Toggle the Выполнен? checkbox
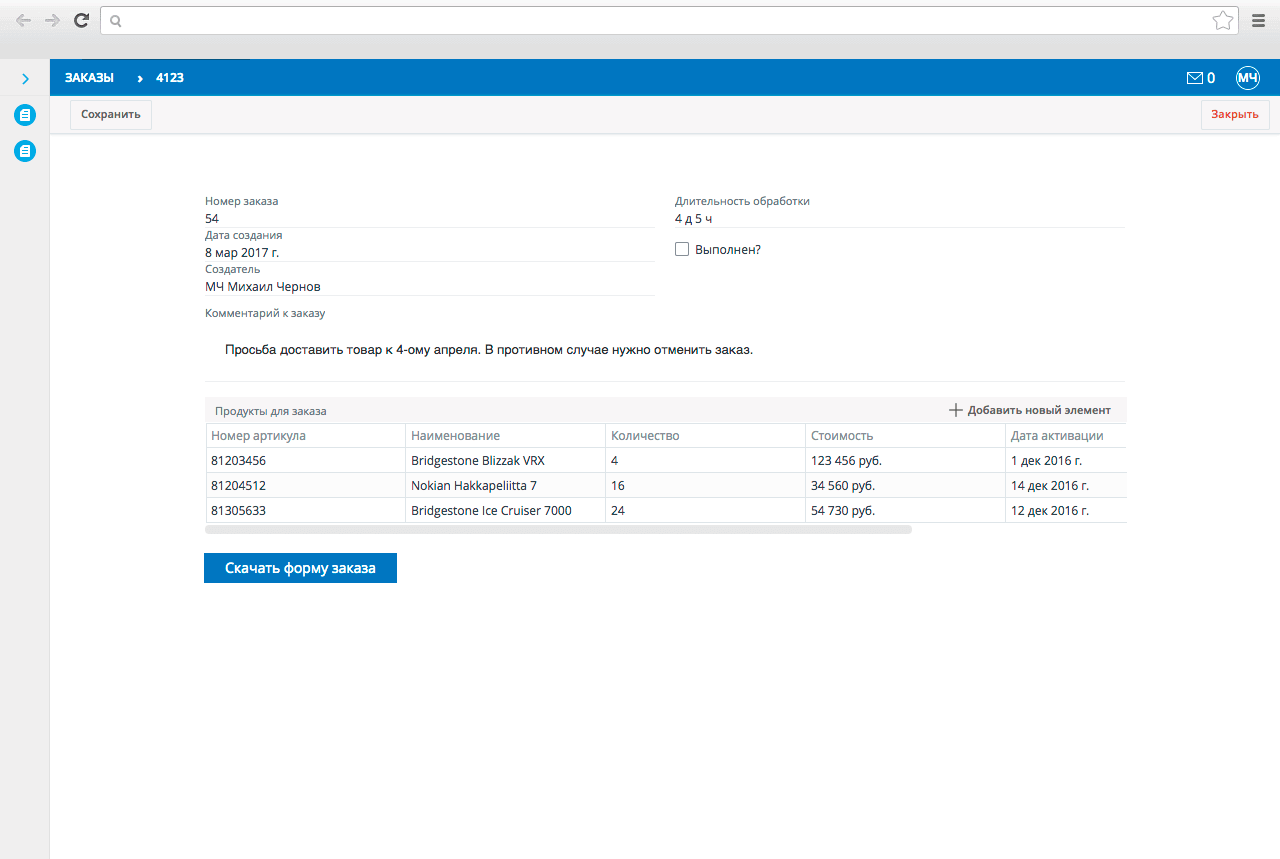The height and width of the screenshot is (859, 1280). (x=682, y=249)
